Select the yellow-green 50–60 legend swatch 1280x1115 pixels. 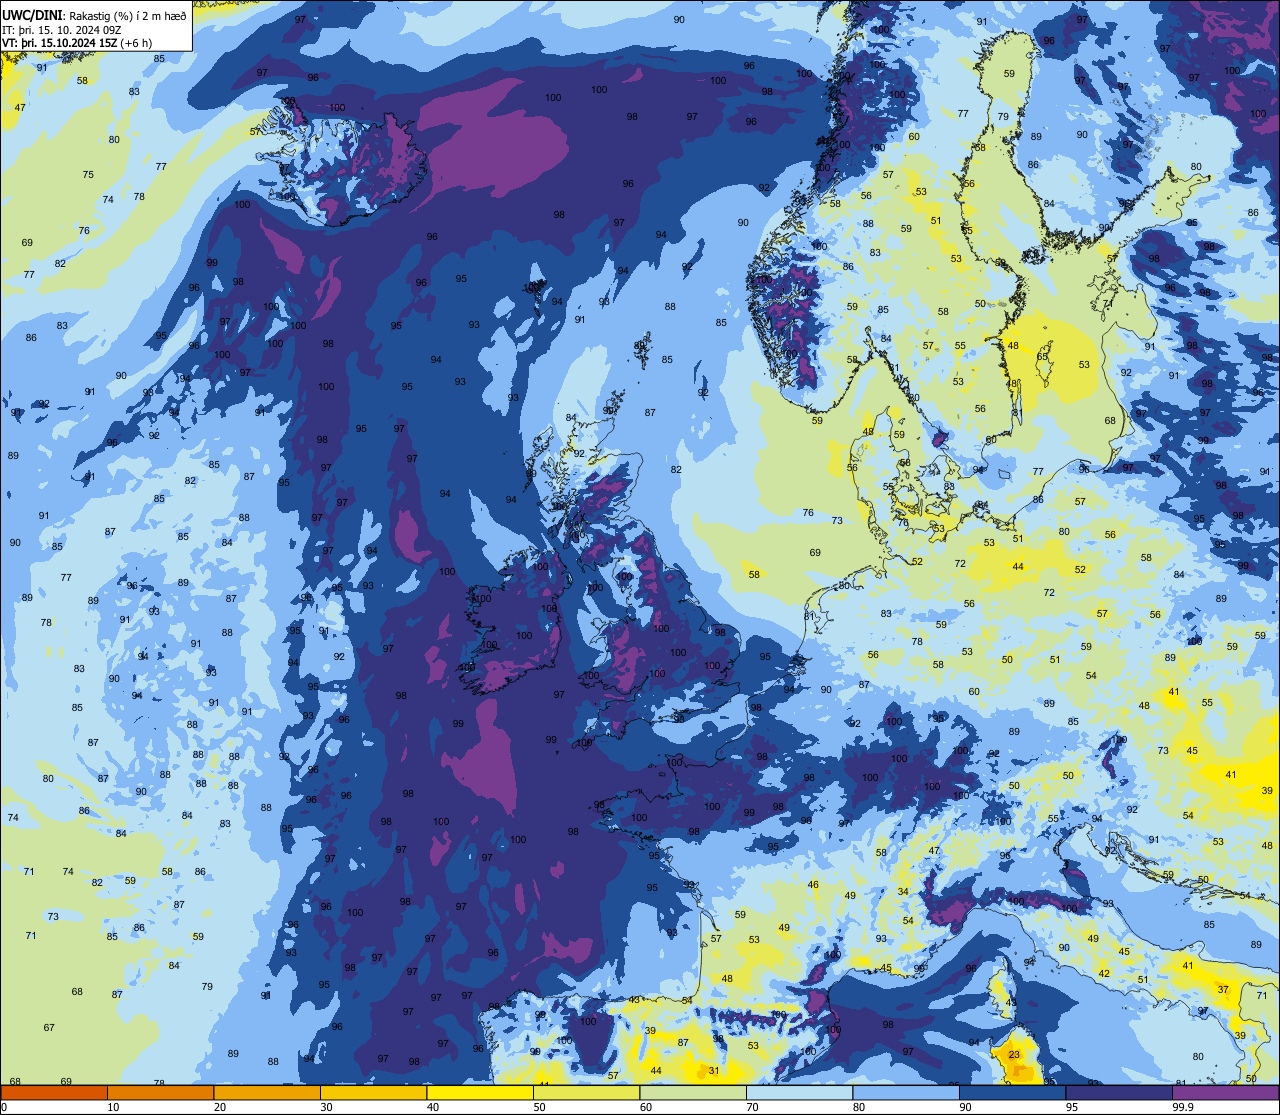click(586, 1092)
